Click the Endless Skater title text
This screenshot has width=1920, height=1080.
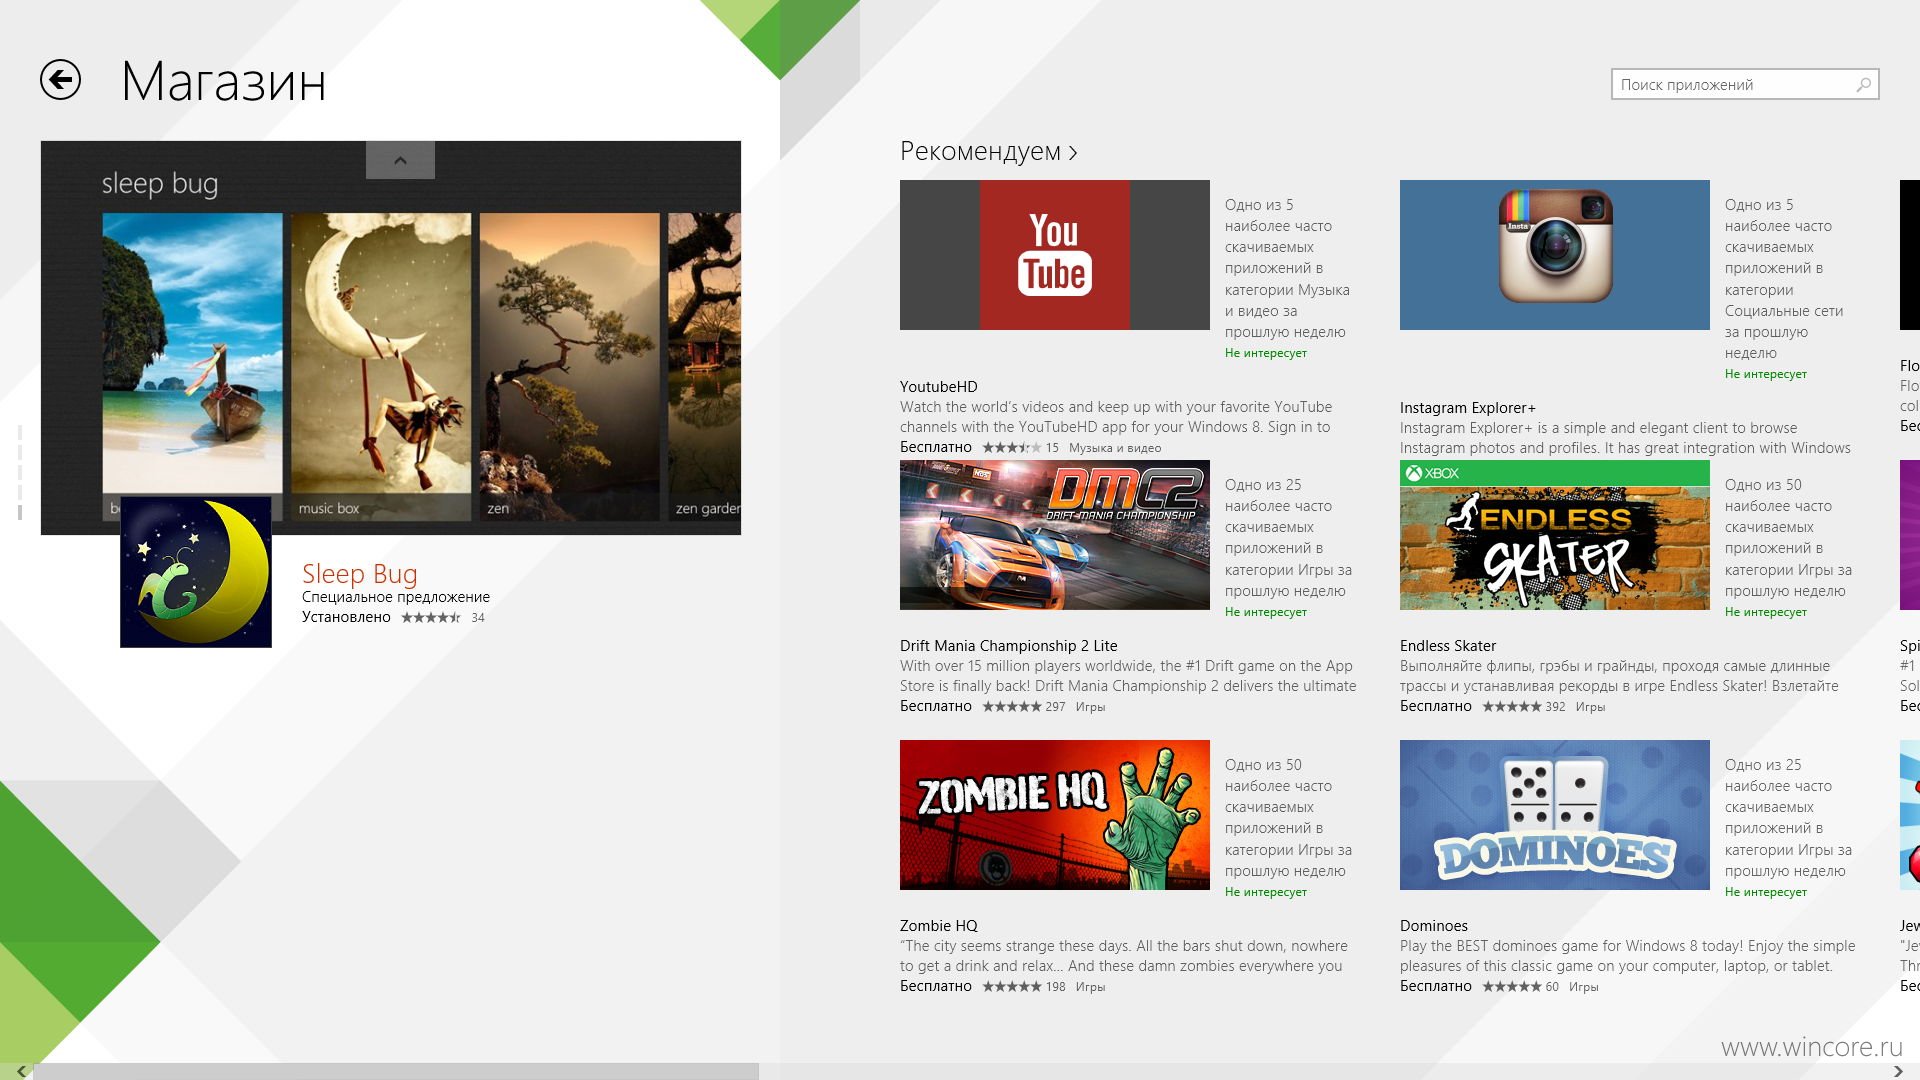1448,646
